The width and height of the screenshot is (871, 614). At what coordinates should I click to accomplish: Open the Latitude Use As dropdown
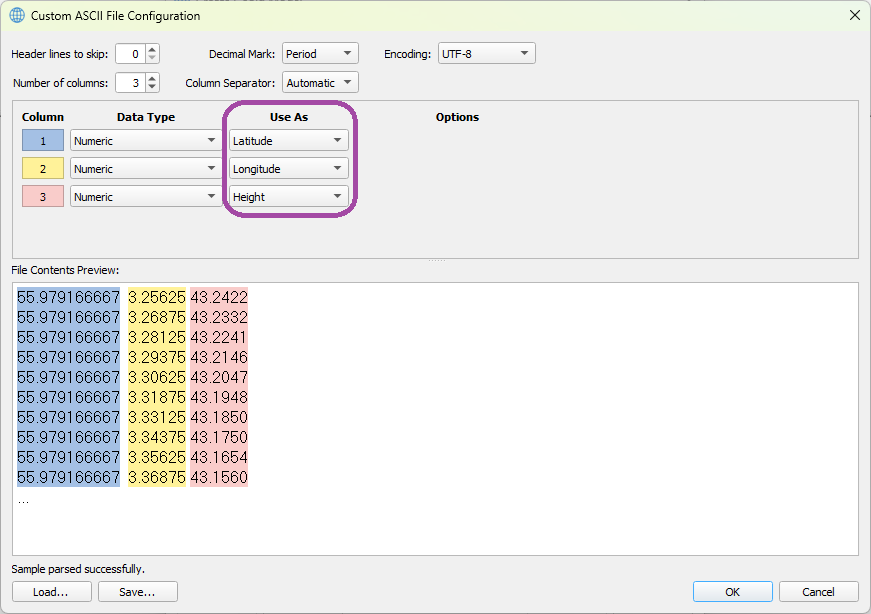pyautogui.click(x=289, y=141)
